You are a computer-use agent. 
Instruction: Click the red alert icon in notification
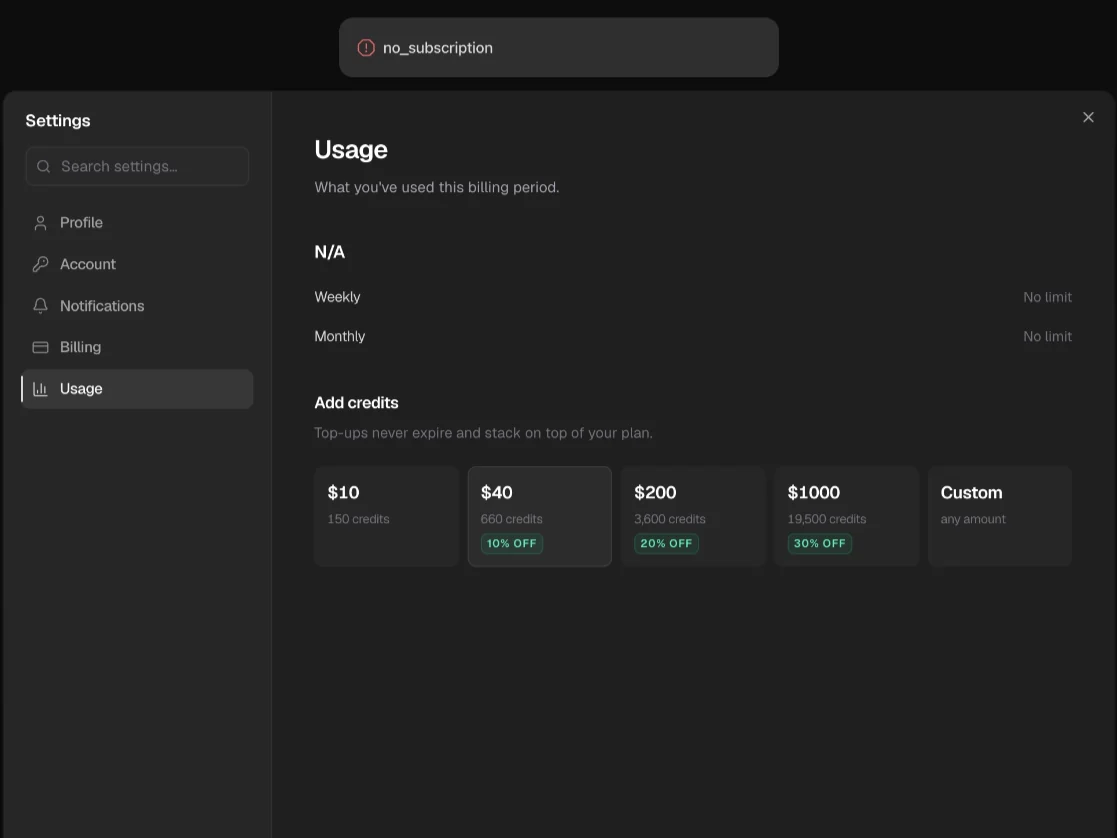point(366,48)
